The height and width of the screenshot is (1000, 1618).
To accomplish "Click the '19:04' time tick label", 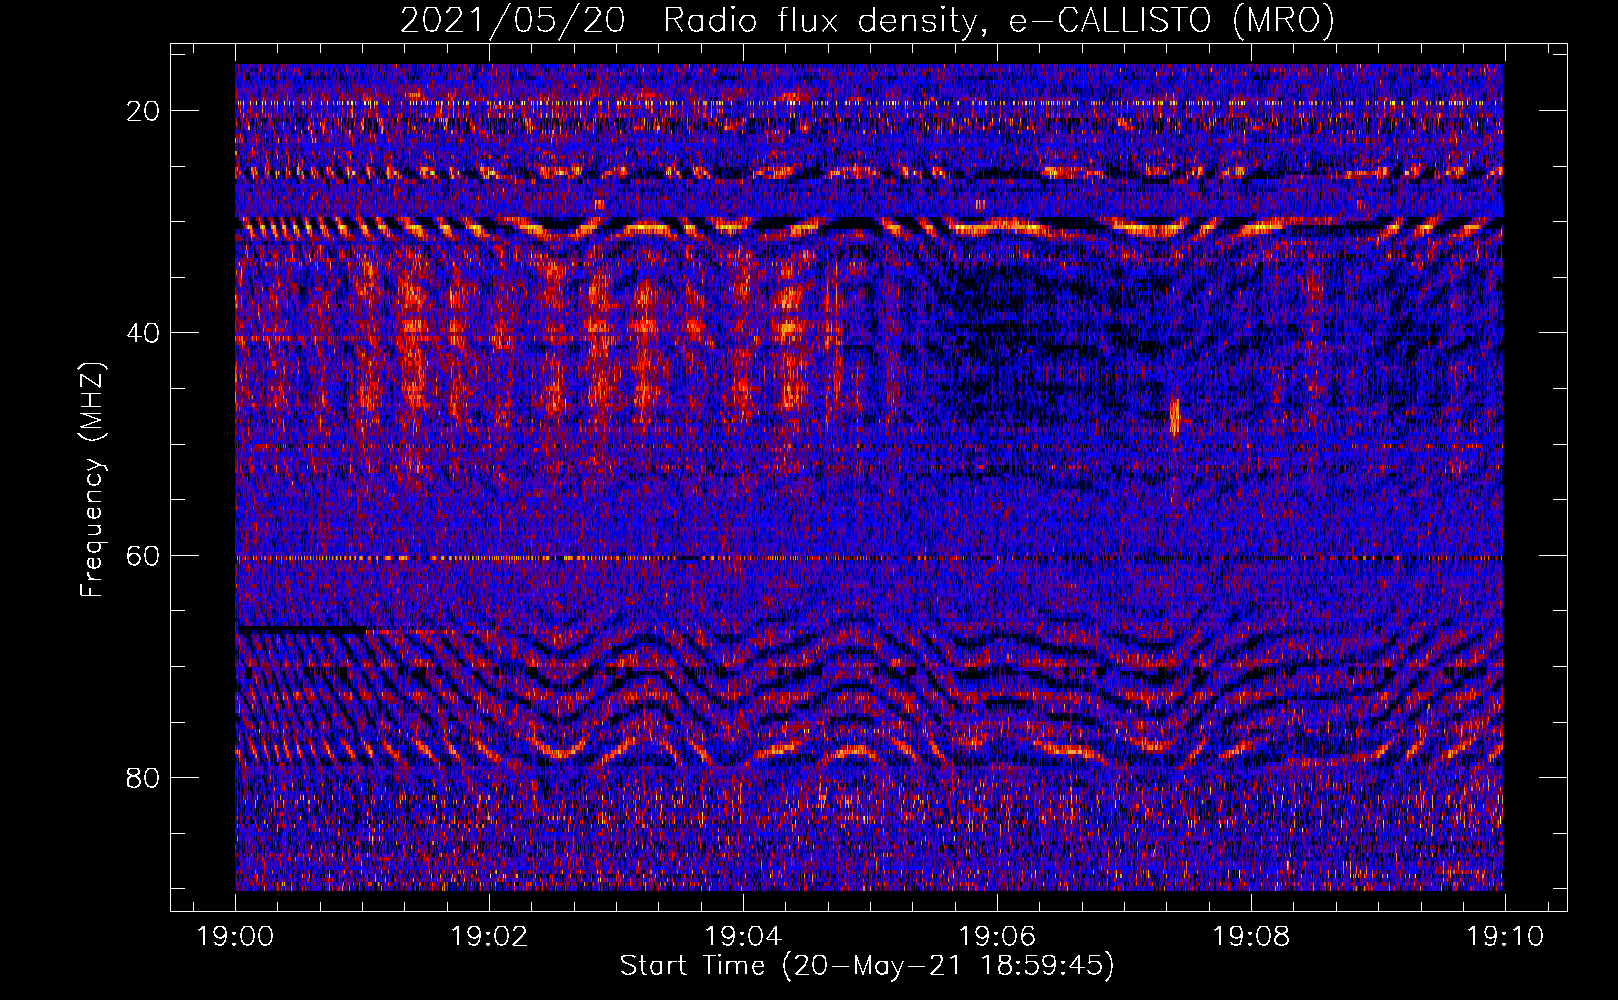I will 743,936.
